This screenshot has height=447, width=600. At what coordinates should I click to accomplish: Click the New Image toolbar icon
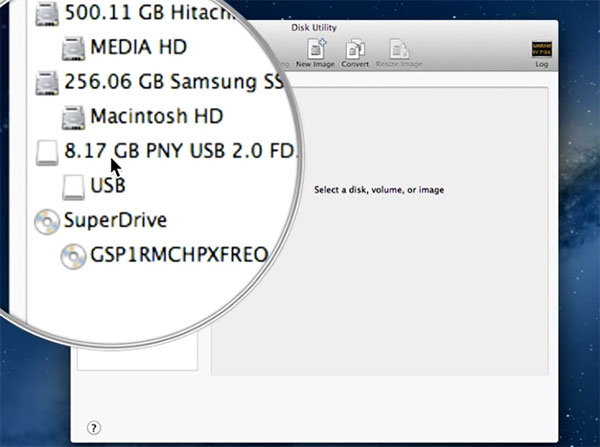(x=316, y=49)
